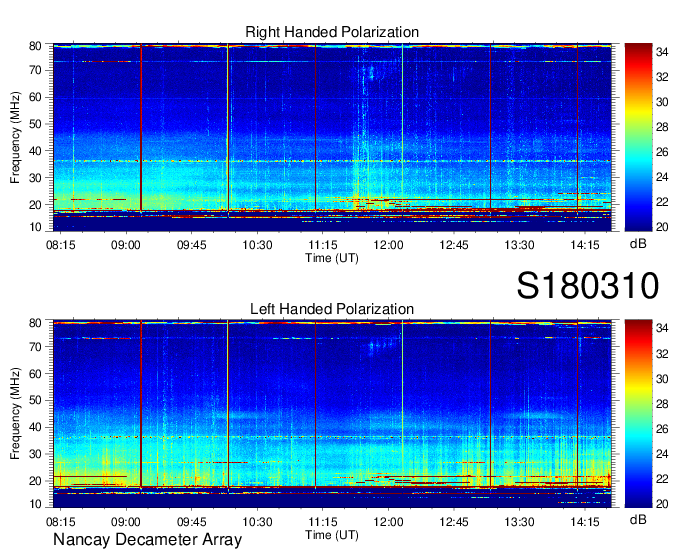The width and height of the screenshot is (680, 552).
Task: Click the 60 MHz tick on Right Handed plot
Action: 35,97
